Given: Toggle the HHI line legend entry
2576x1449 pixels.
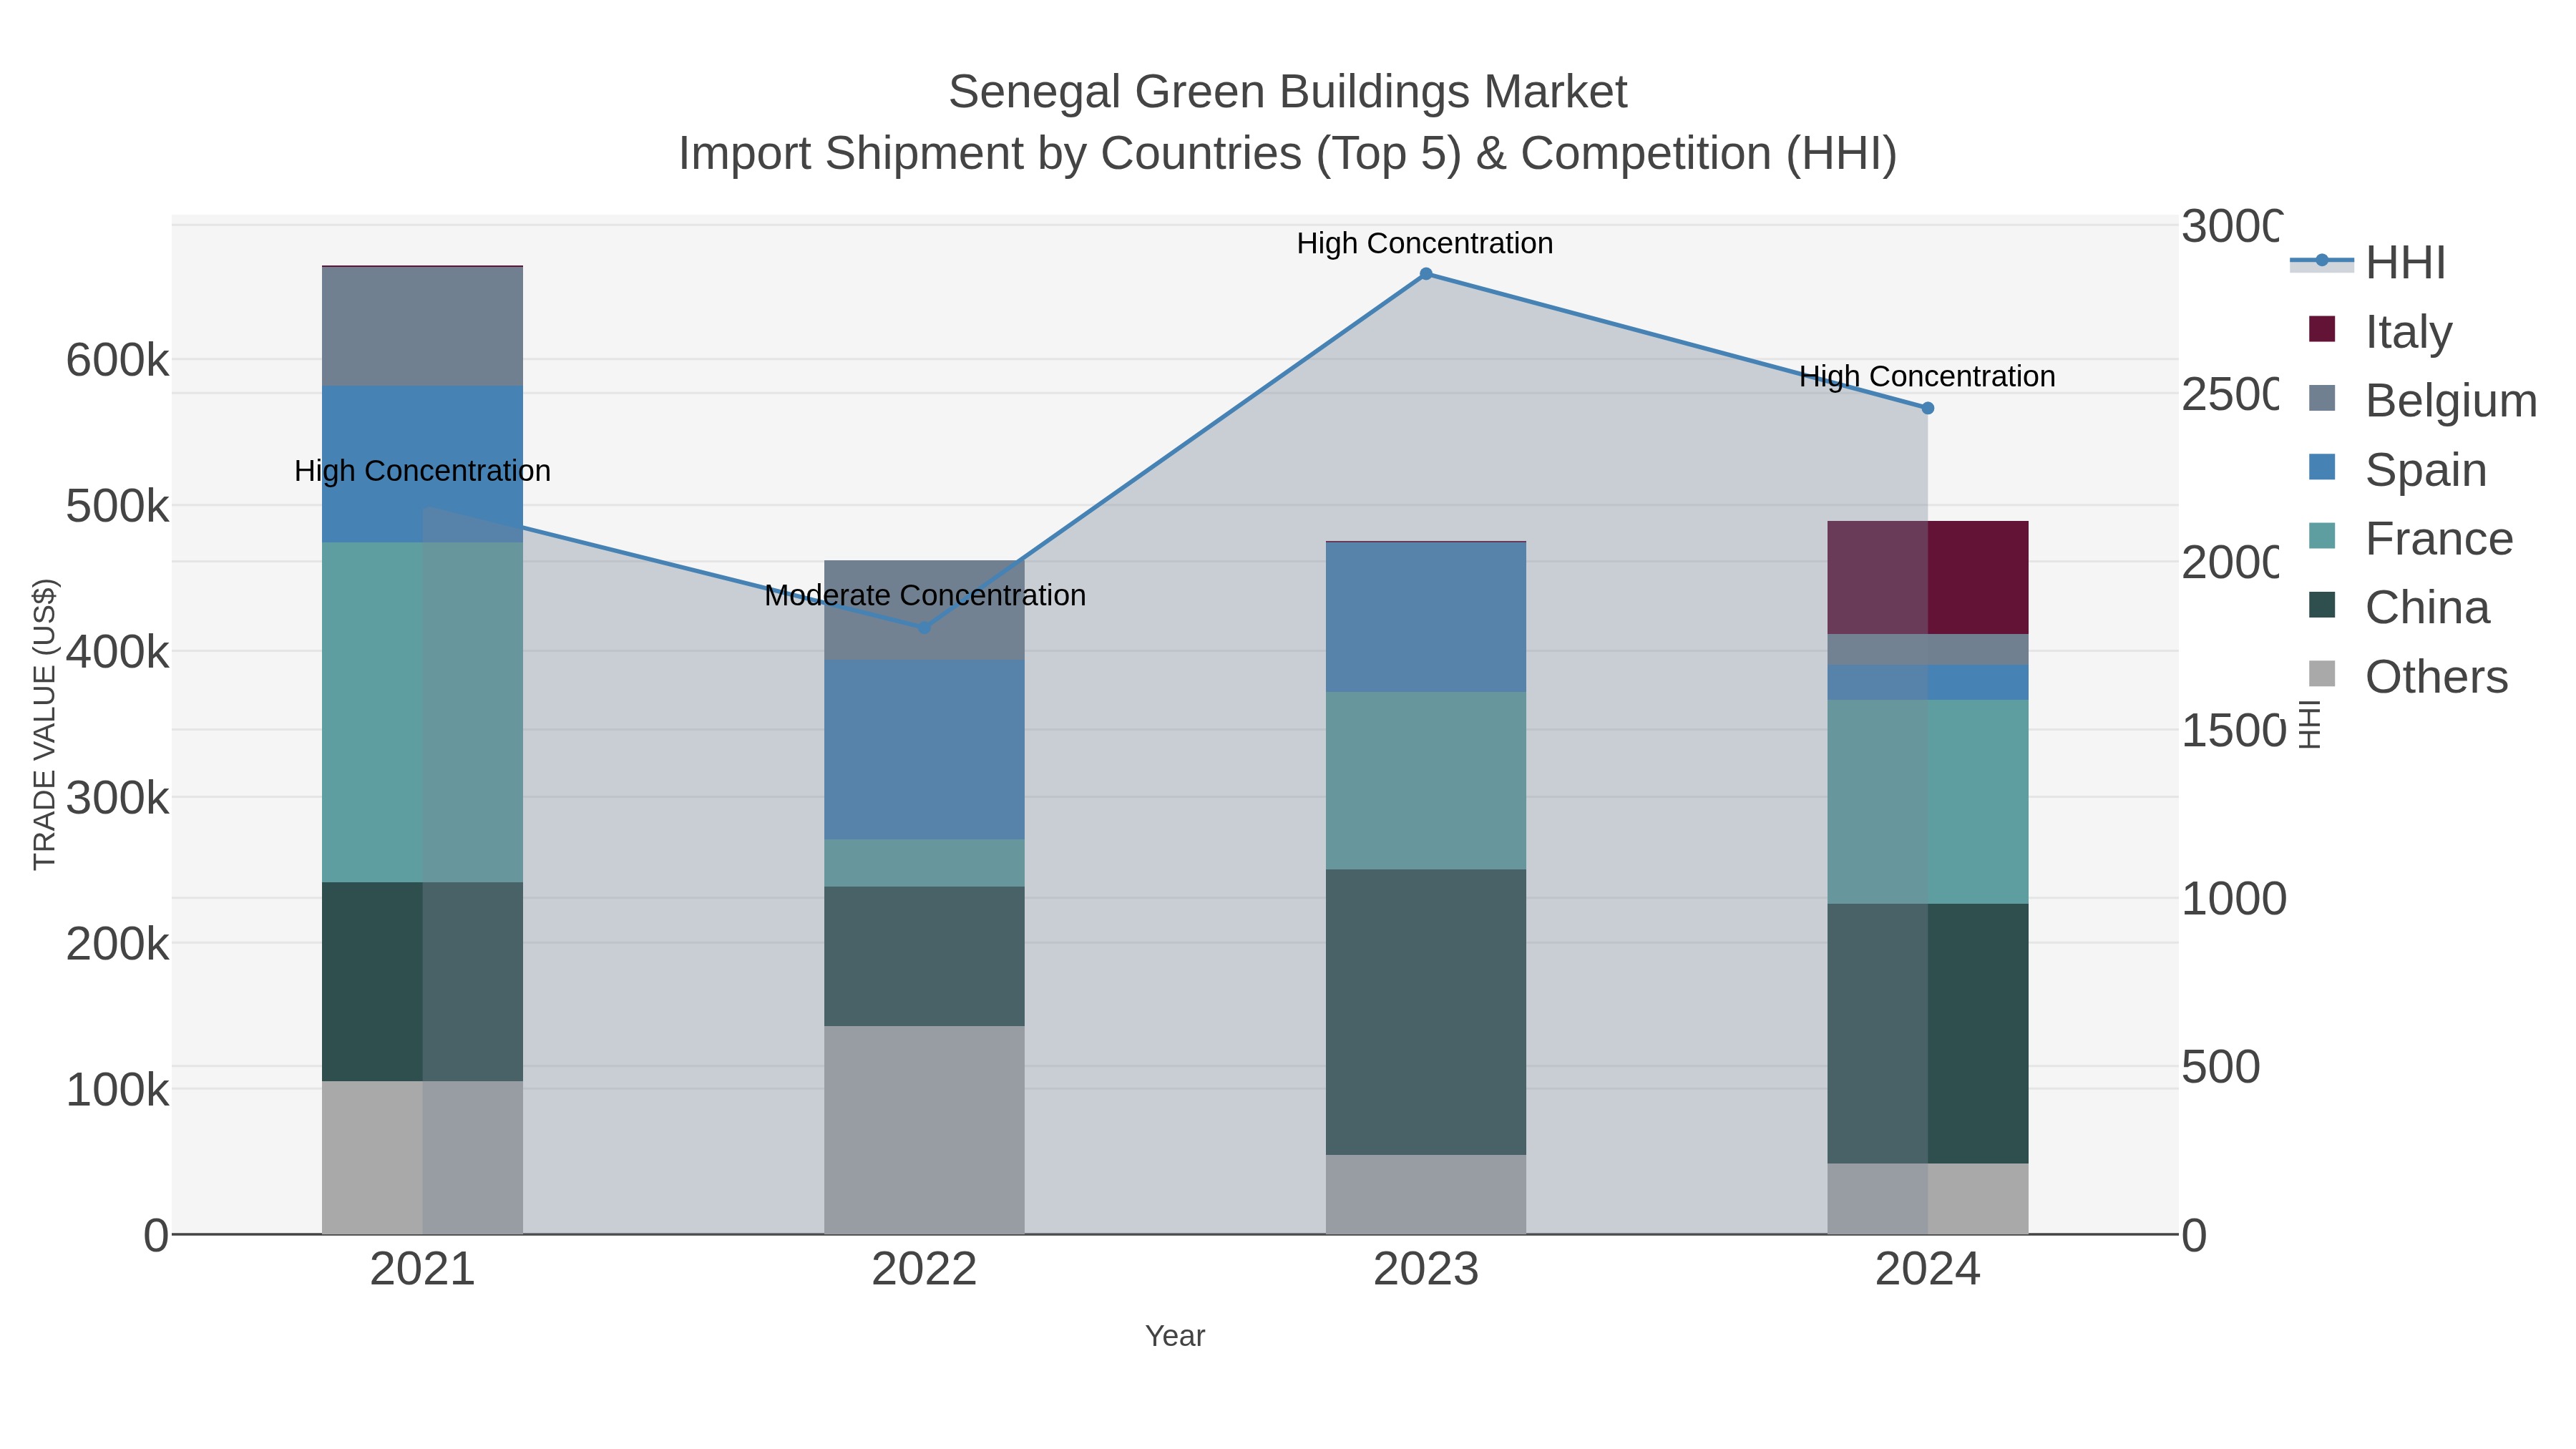Looking at the screenshot, I should click(2367, 263).
